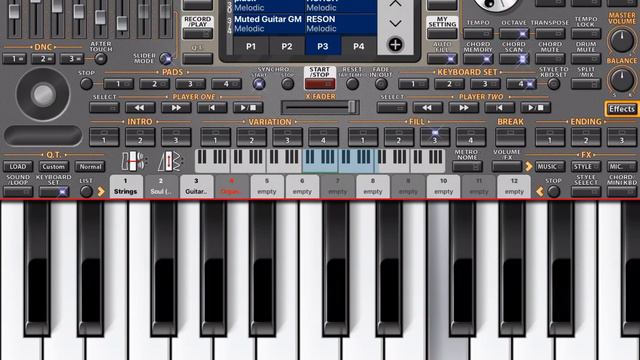The width and height of the screenshot is (640, 360).
Task: Open Player Two Select list
Action: [x=391, y=108]
